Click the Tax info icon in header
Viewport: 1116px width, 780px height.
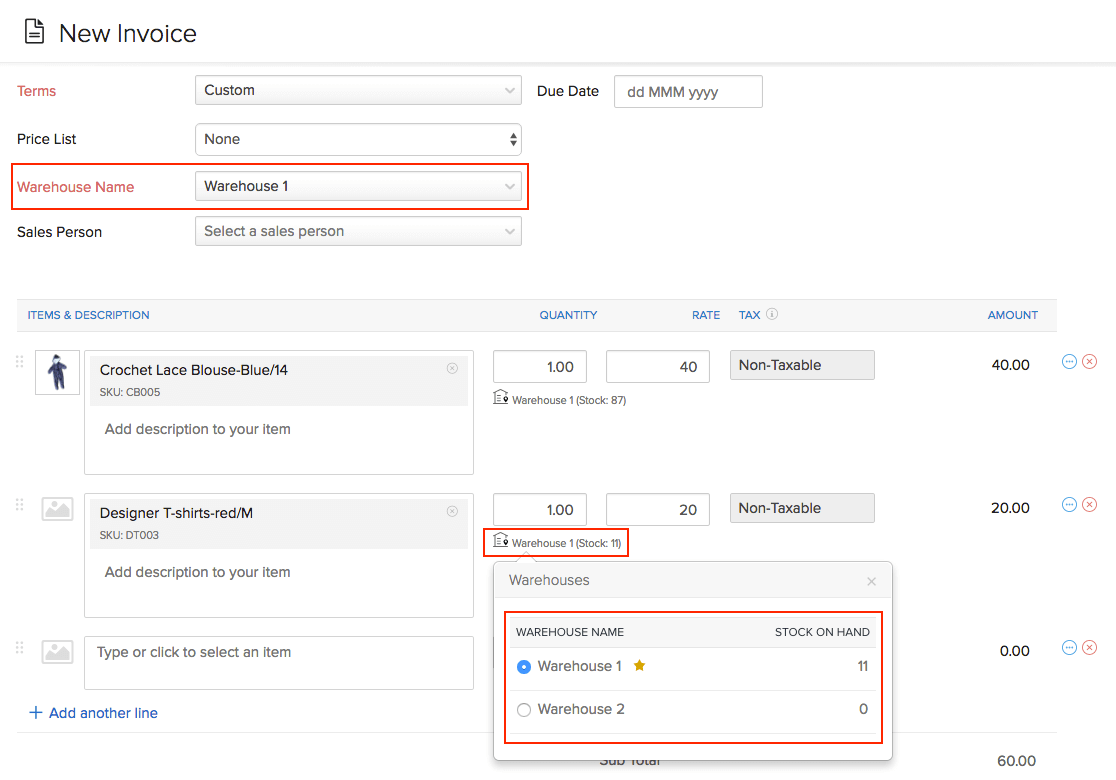coord(772,314)
